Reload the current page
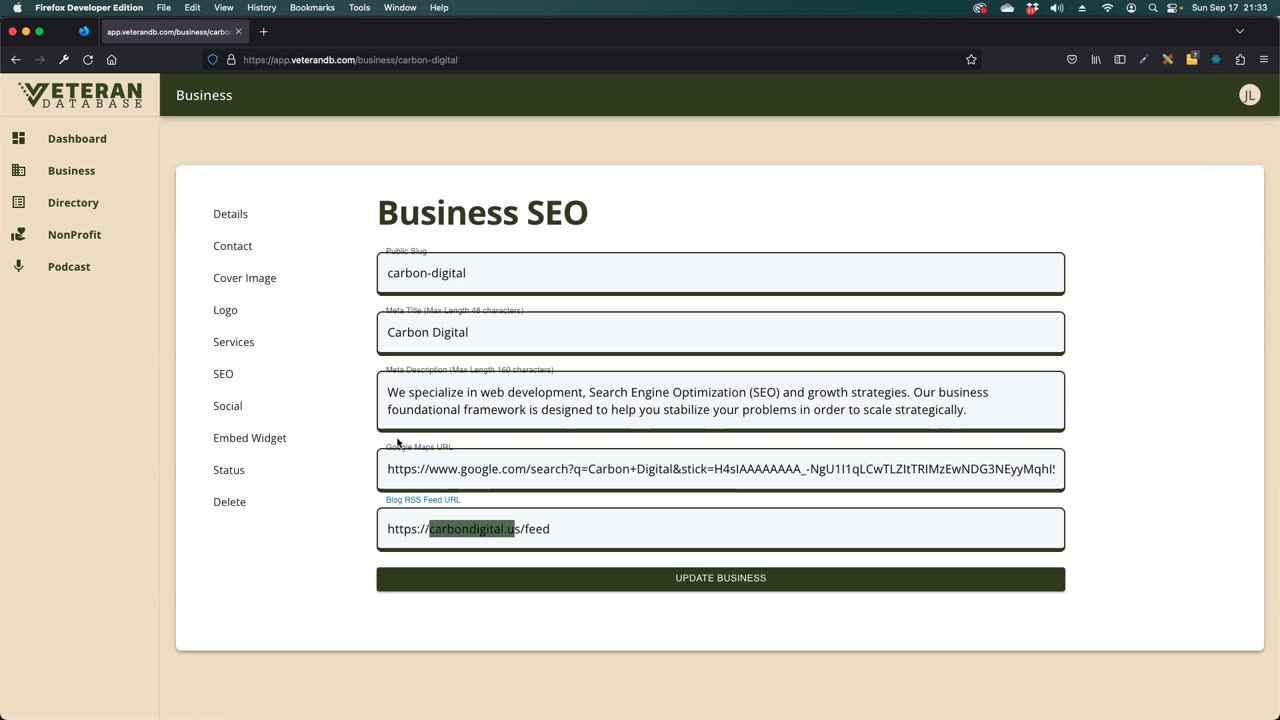This screenshot has height=720, width=1280. (x=88, y=60)
